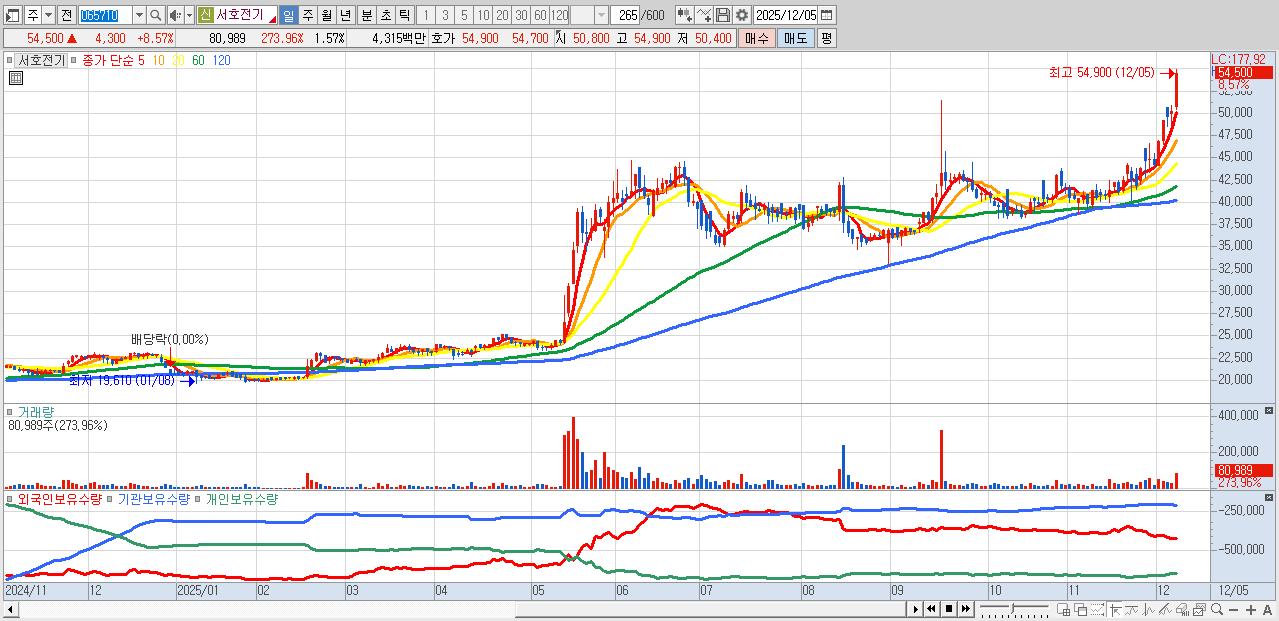Image resolution: width=1279 pixels, height=621 pixels.
Task: Click the rewind button in the replay controls
Action: pyautogui.click(x=932, y=609)
